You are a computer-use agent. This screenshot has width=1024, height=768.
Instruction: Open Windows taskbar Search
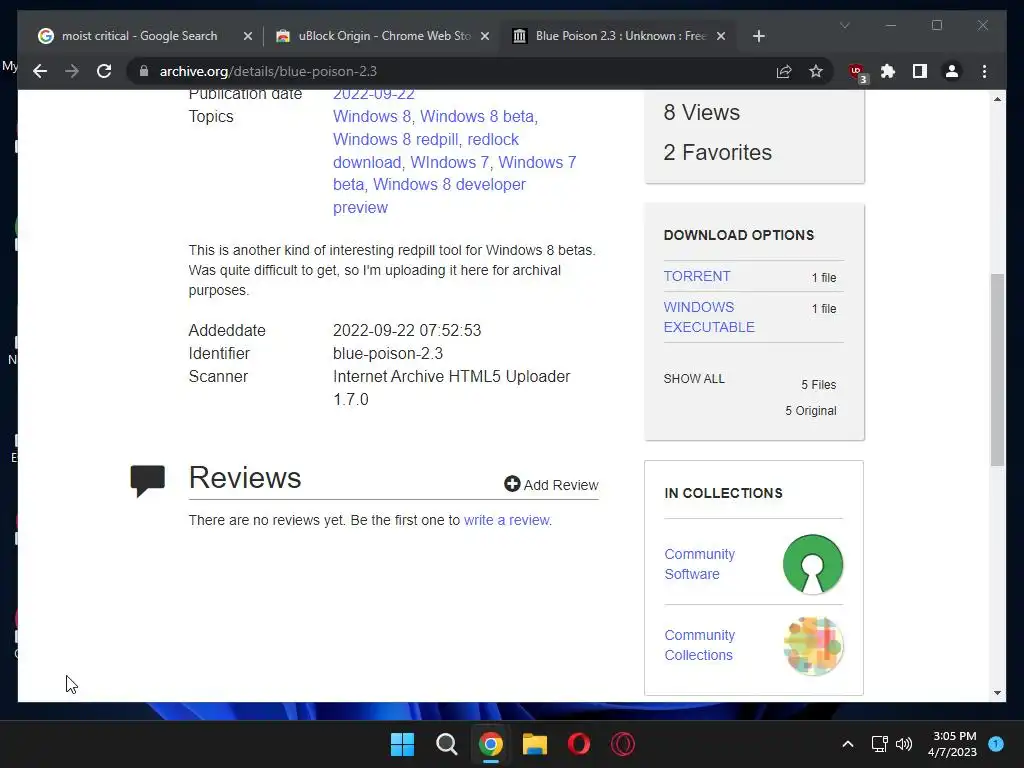[447, 744]
